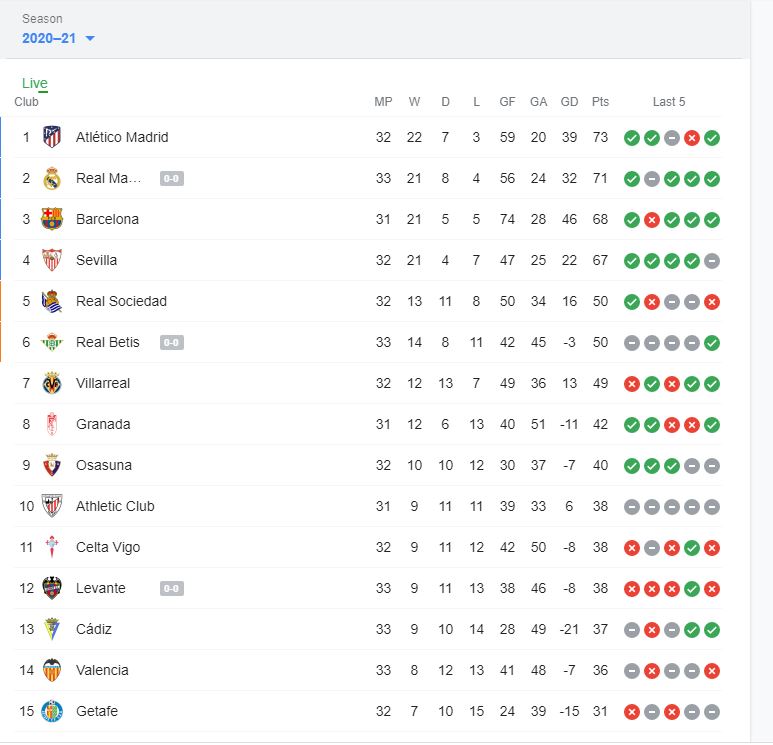Click Atlético Madrid's red loss icon in Last 5

point(692,138)
